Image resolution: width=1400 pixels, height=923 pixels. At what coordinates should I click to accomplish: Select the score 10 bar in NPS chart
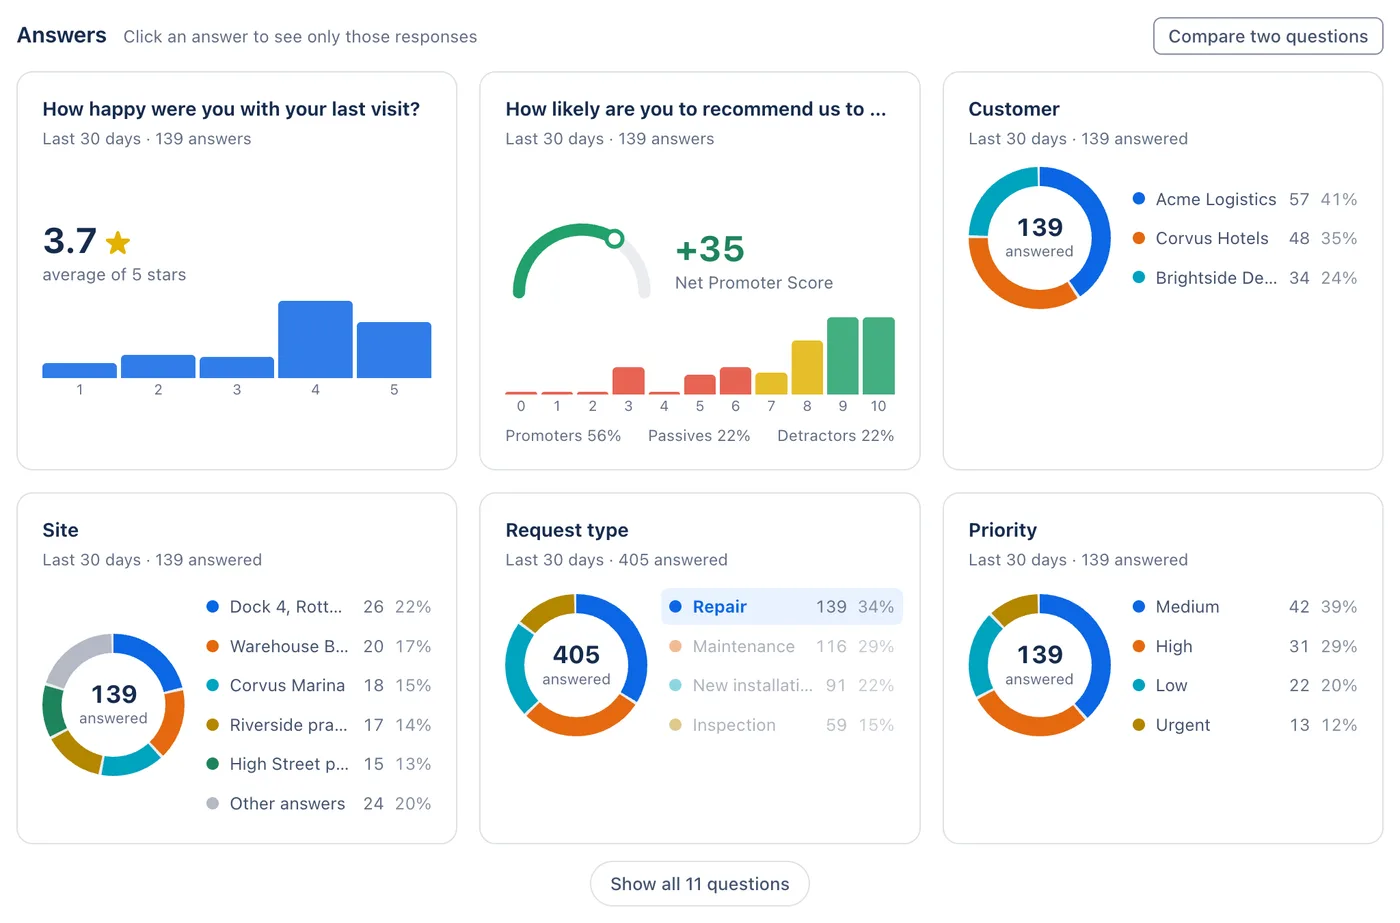pyautogui.click(x=878, y=356)
